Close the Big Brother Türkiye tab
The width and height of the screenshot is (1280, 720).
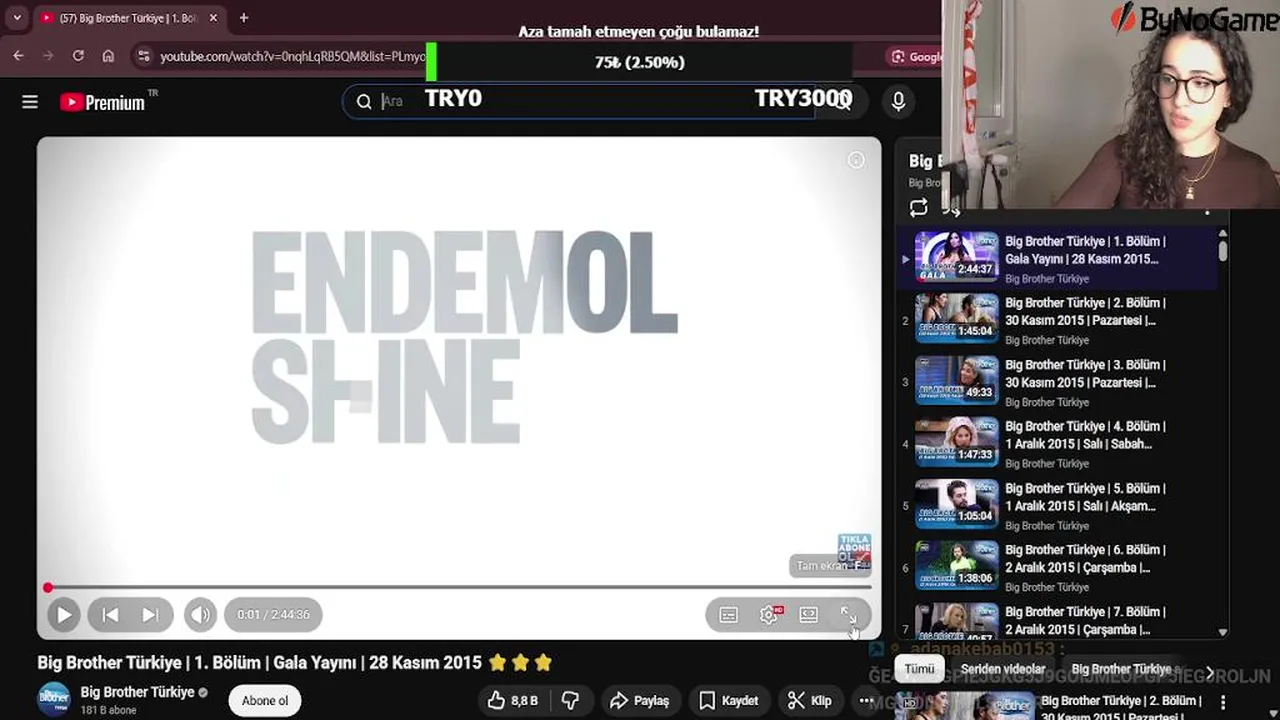213,18
